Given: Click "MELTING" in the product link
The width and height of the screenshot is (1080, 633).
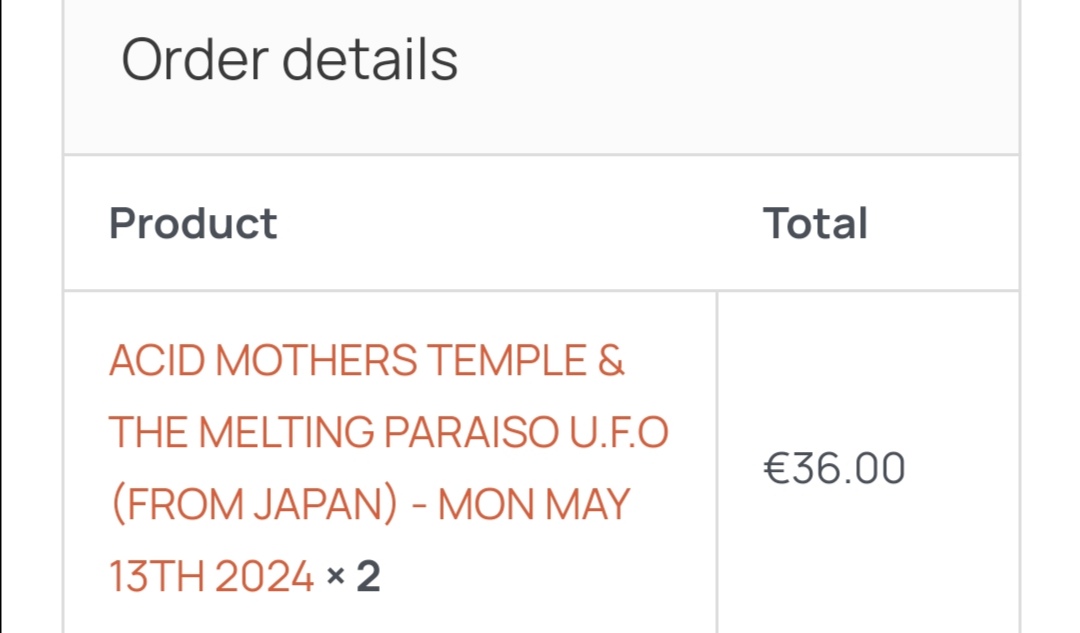Looking at the screenshot, I should [x=286, y=432].
